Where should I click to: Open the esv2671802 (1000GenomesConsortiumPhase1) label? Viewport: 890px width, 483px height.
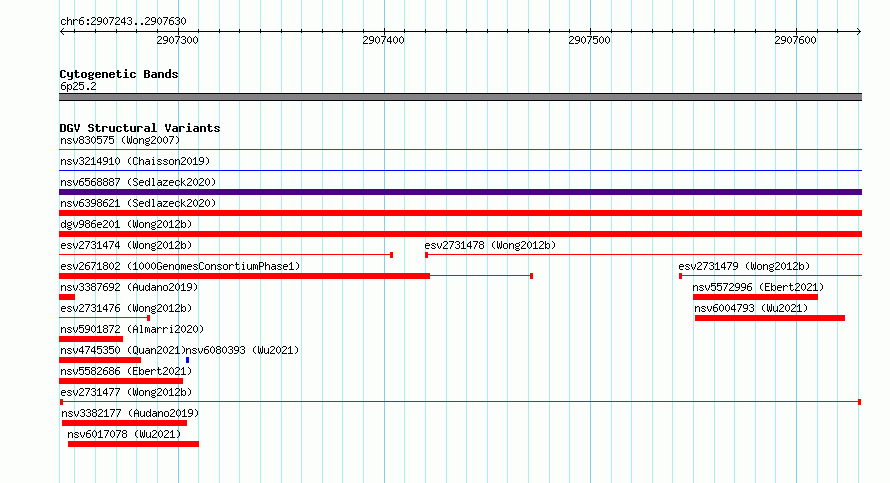click(x=180, y=266)
